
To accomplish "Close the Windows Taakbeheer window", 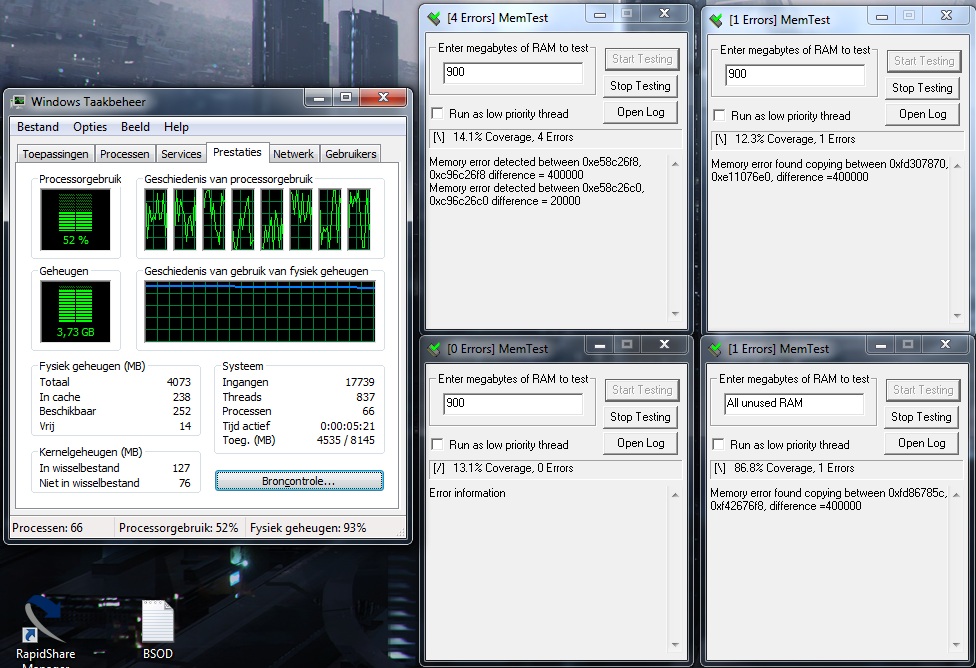I will 383,98.
